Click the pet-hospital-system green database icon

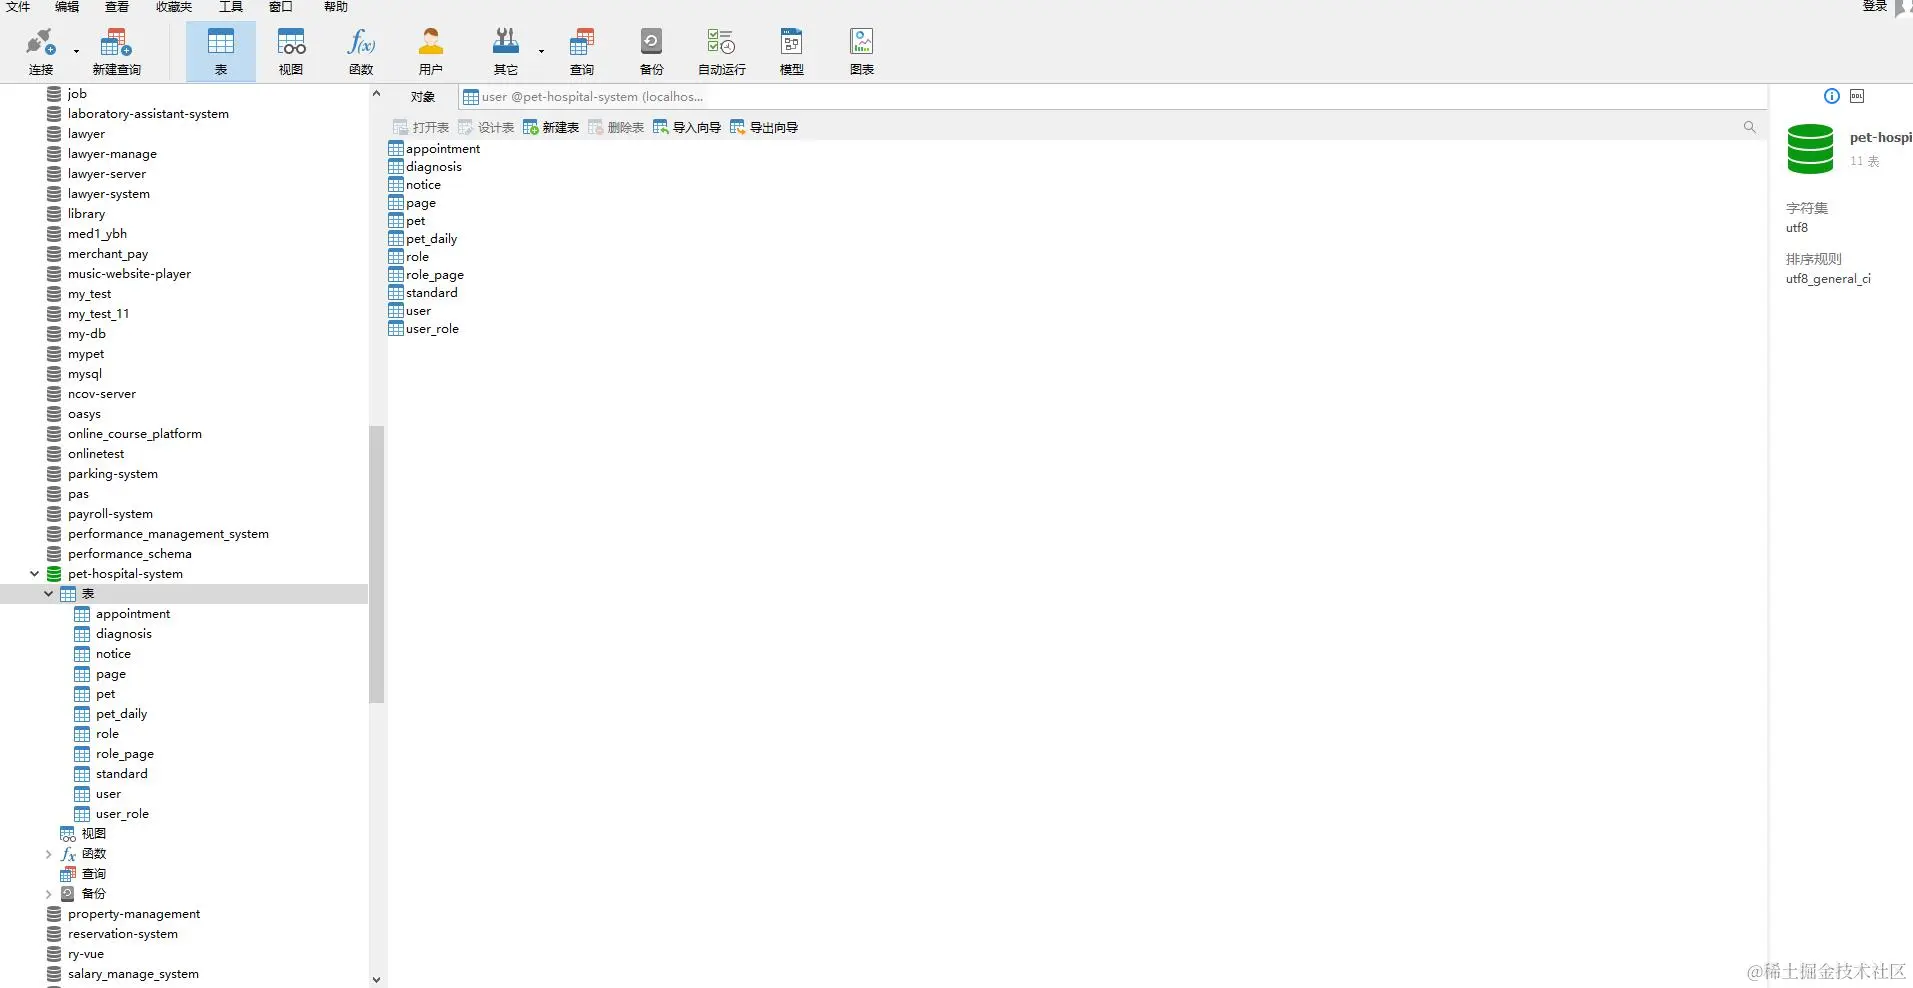pyautogui.click(x=54, y=574)
